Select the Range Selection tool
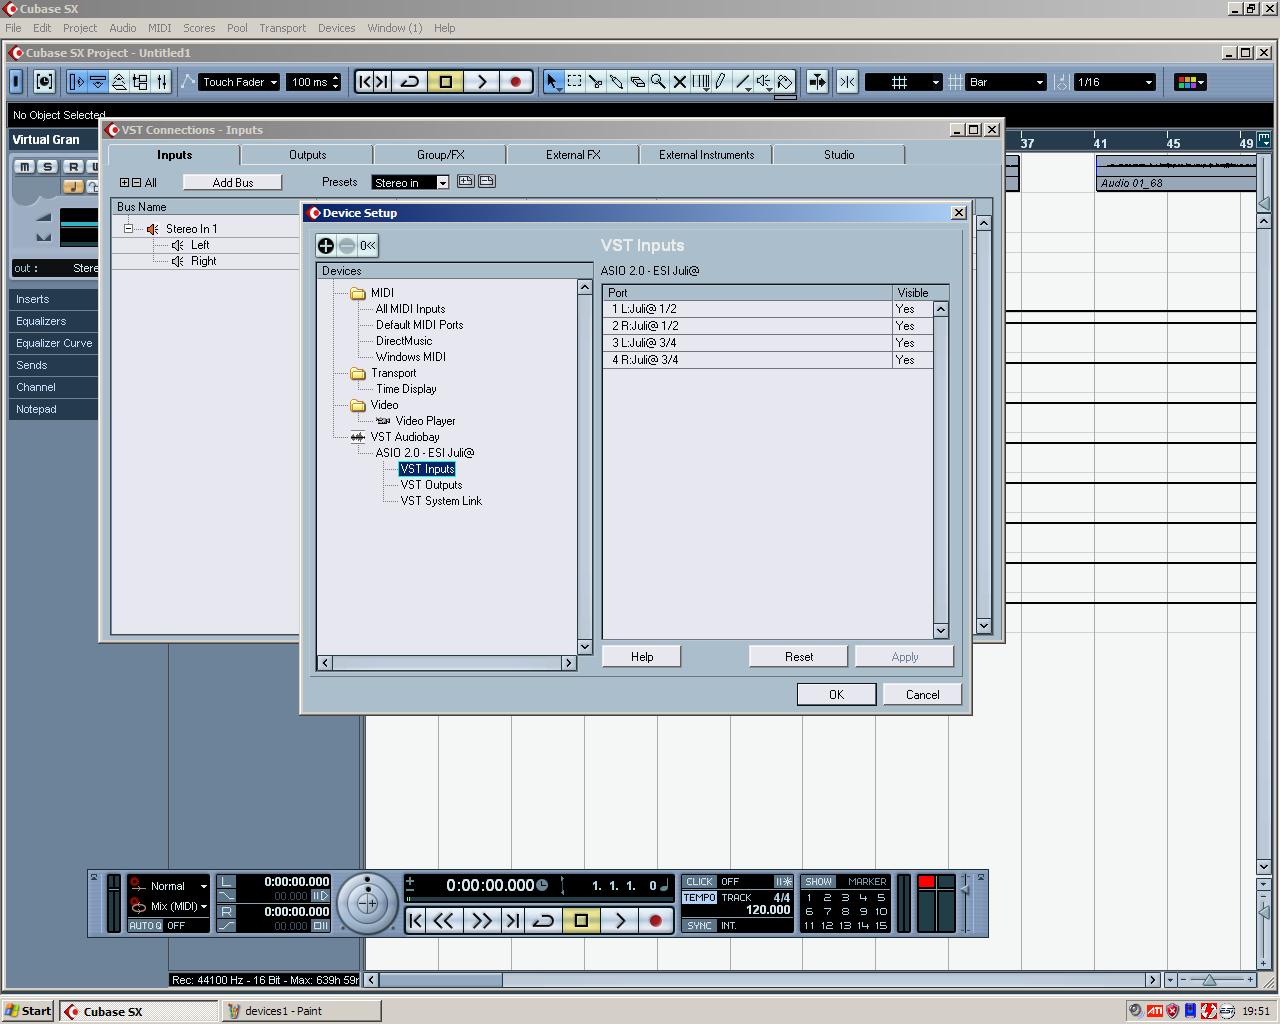 (x=575, y=82)
